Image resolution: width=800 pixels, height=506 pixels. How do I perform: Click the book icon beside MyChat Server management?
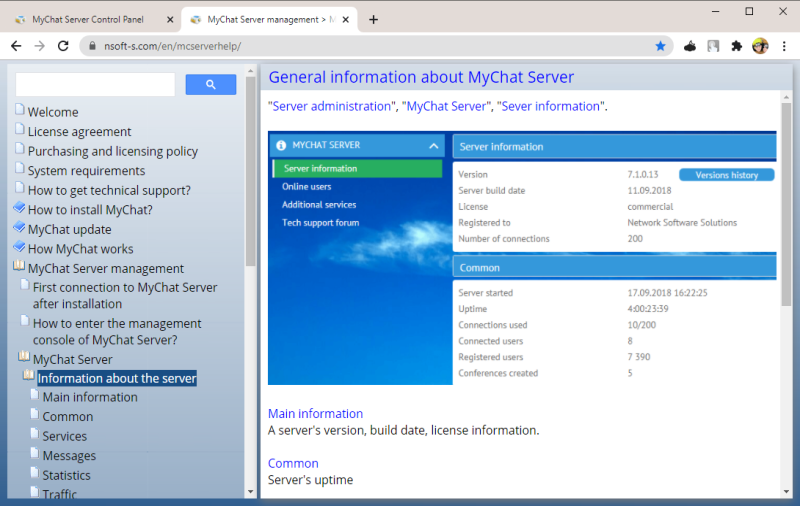point(19,265)
